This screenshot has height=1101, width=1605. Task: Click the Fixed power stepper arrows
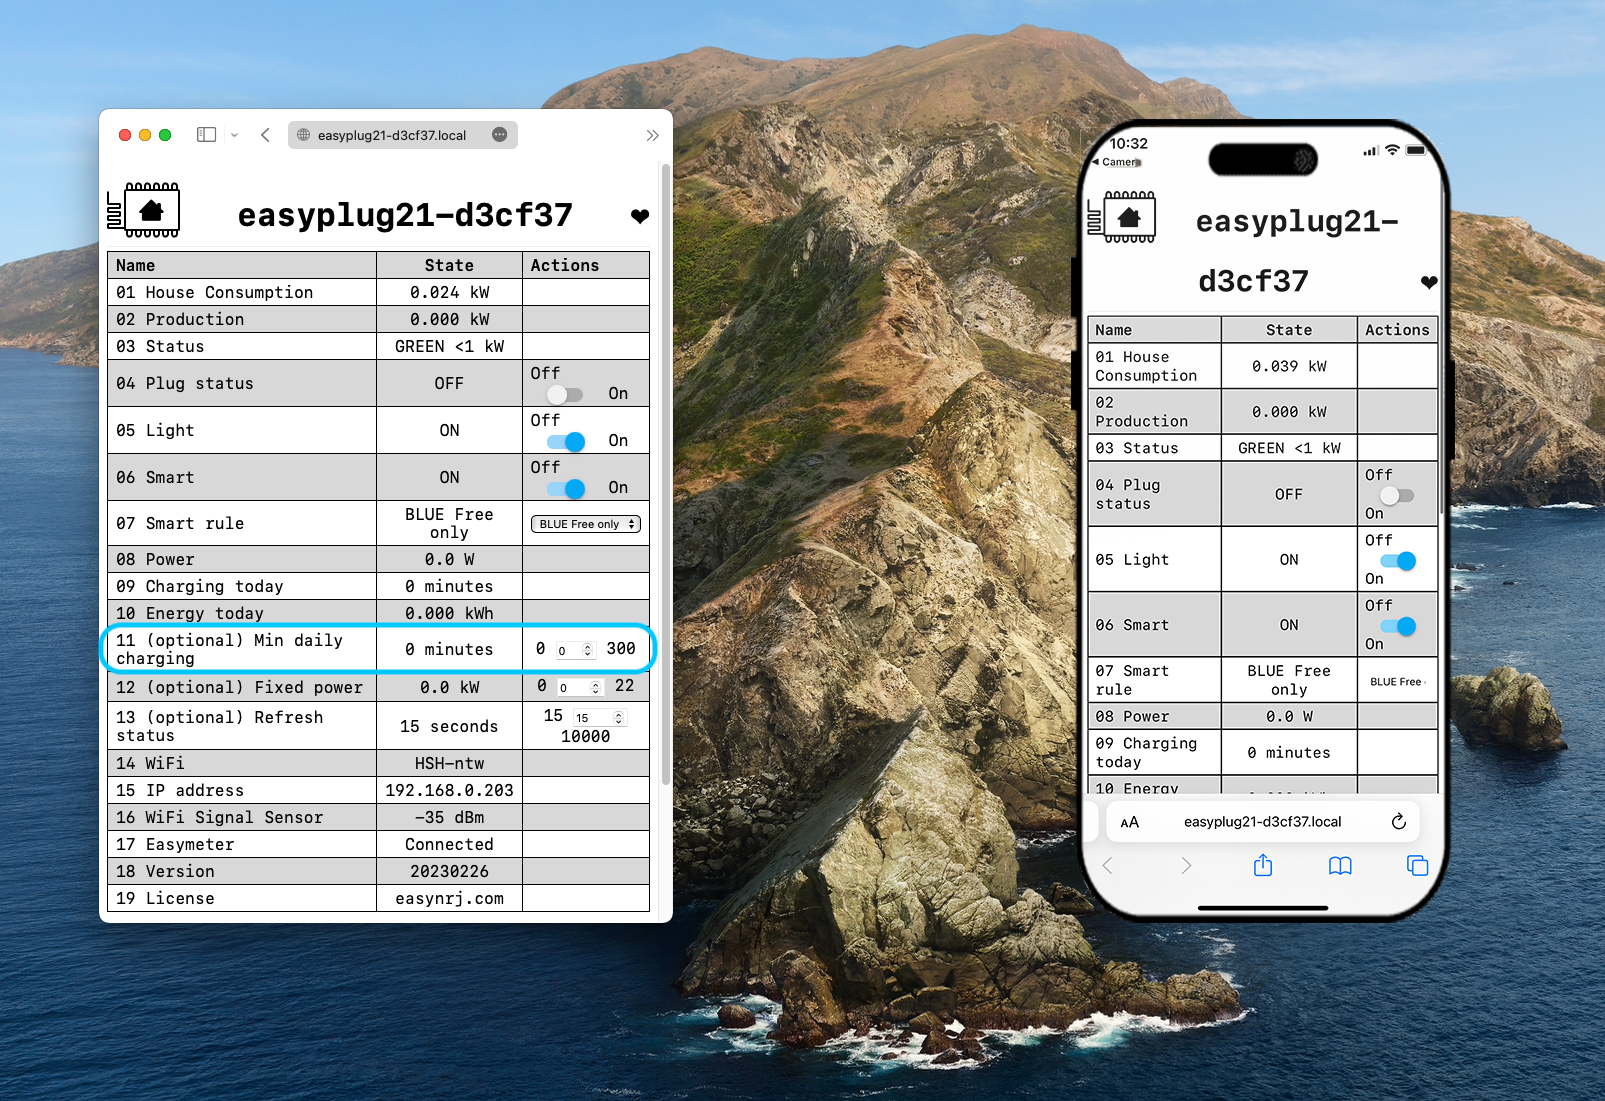coord(596,687)
